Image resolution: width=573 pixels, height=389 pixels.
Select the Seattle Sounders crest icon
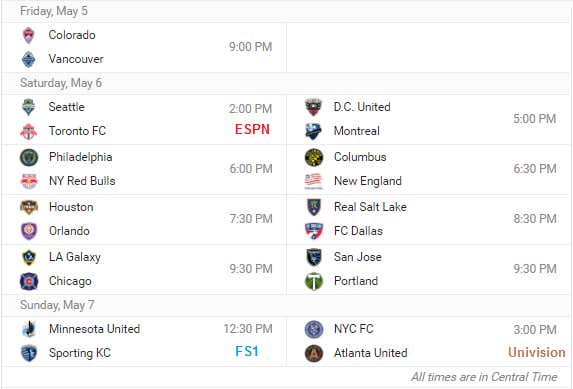pyautogui.click(x=29, y=107)
